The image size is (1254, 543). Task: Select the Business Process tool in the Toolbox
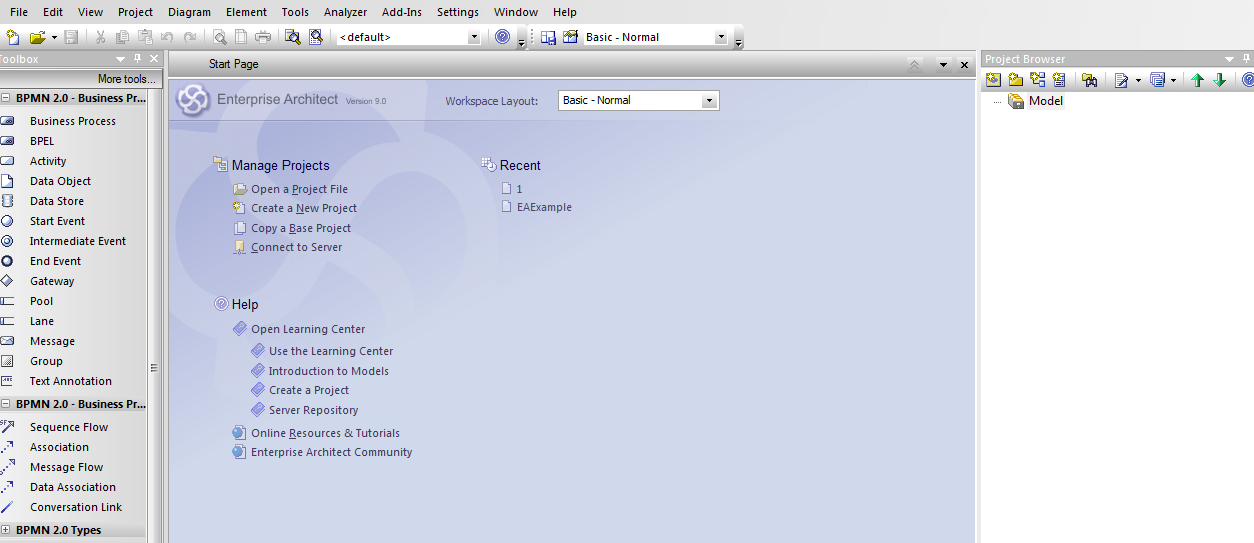(x=73, y=121)
